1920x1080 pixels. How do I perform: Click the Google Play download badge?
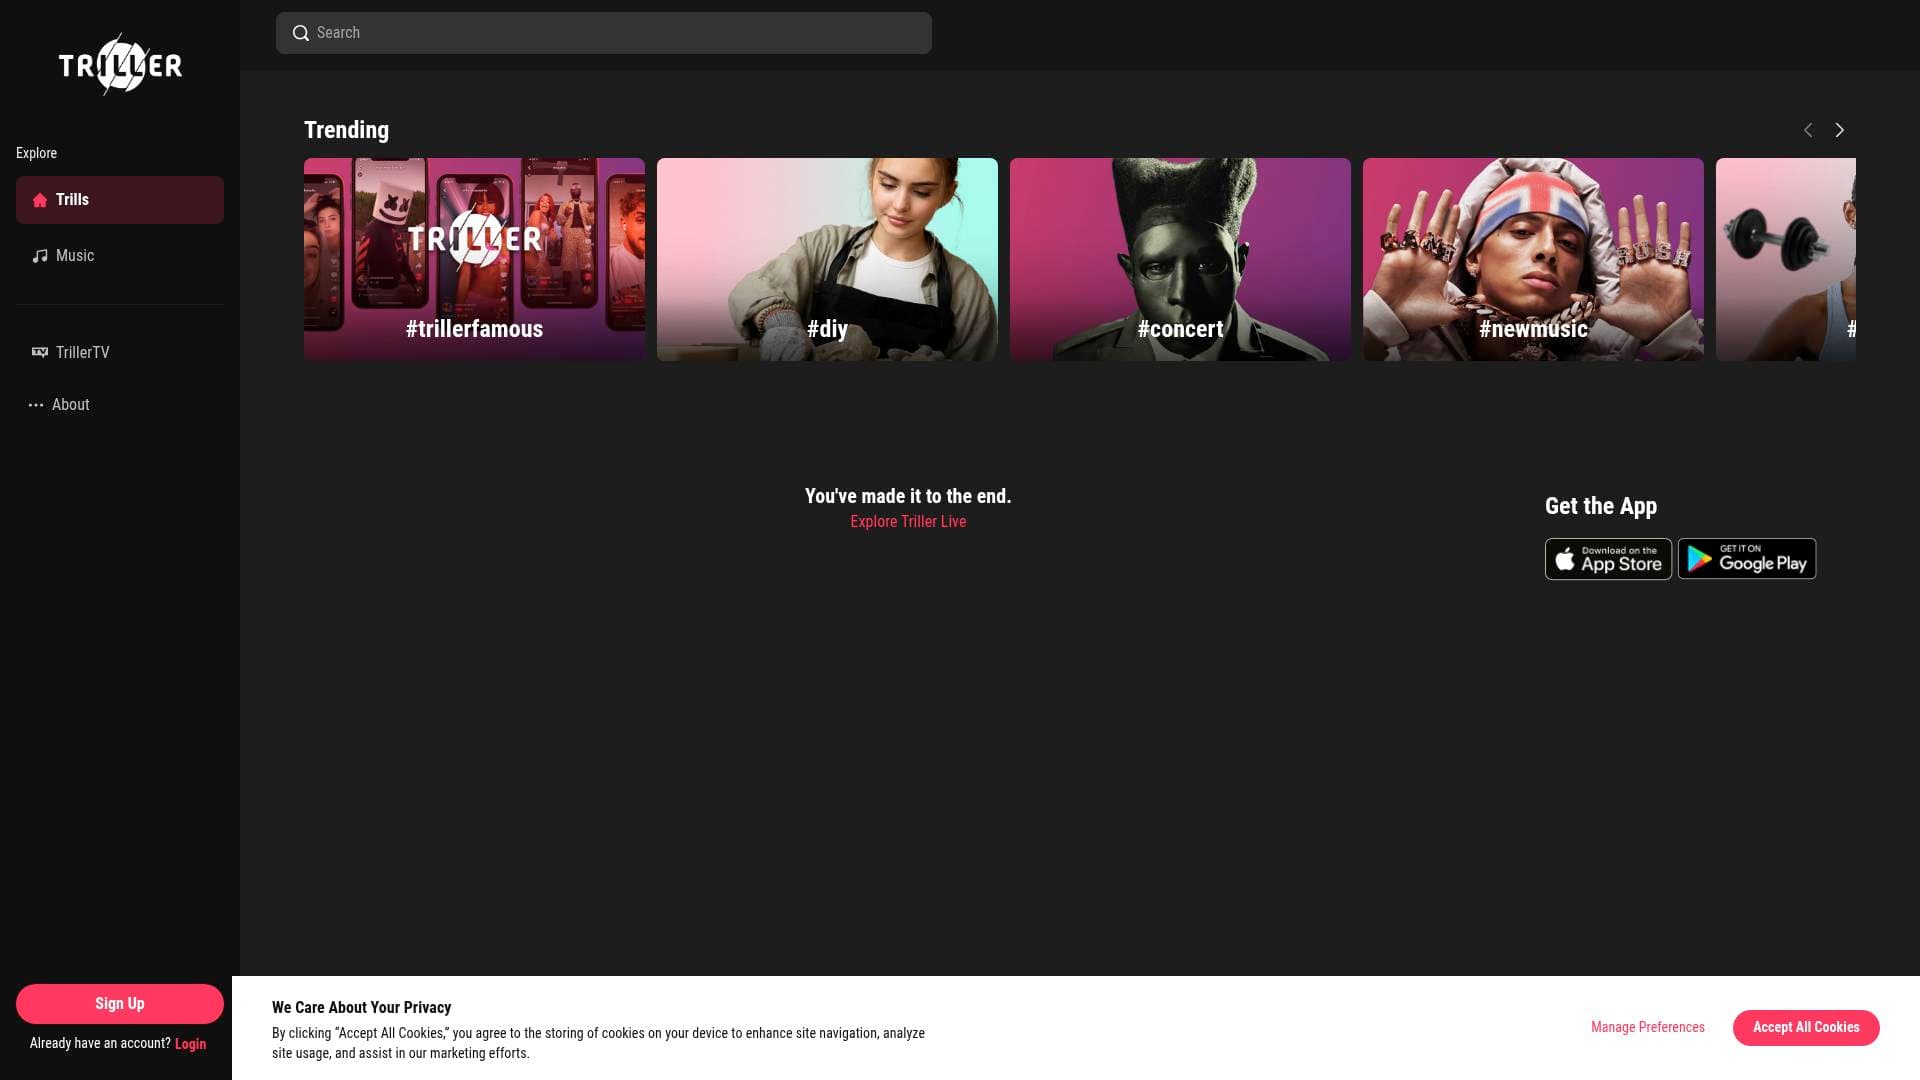tap(1747, 558)
